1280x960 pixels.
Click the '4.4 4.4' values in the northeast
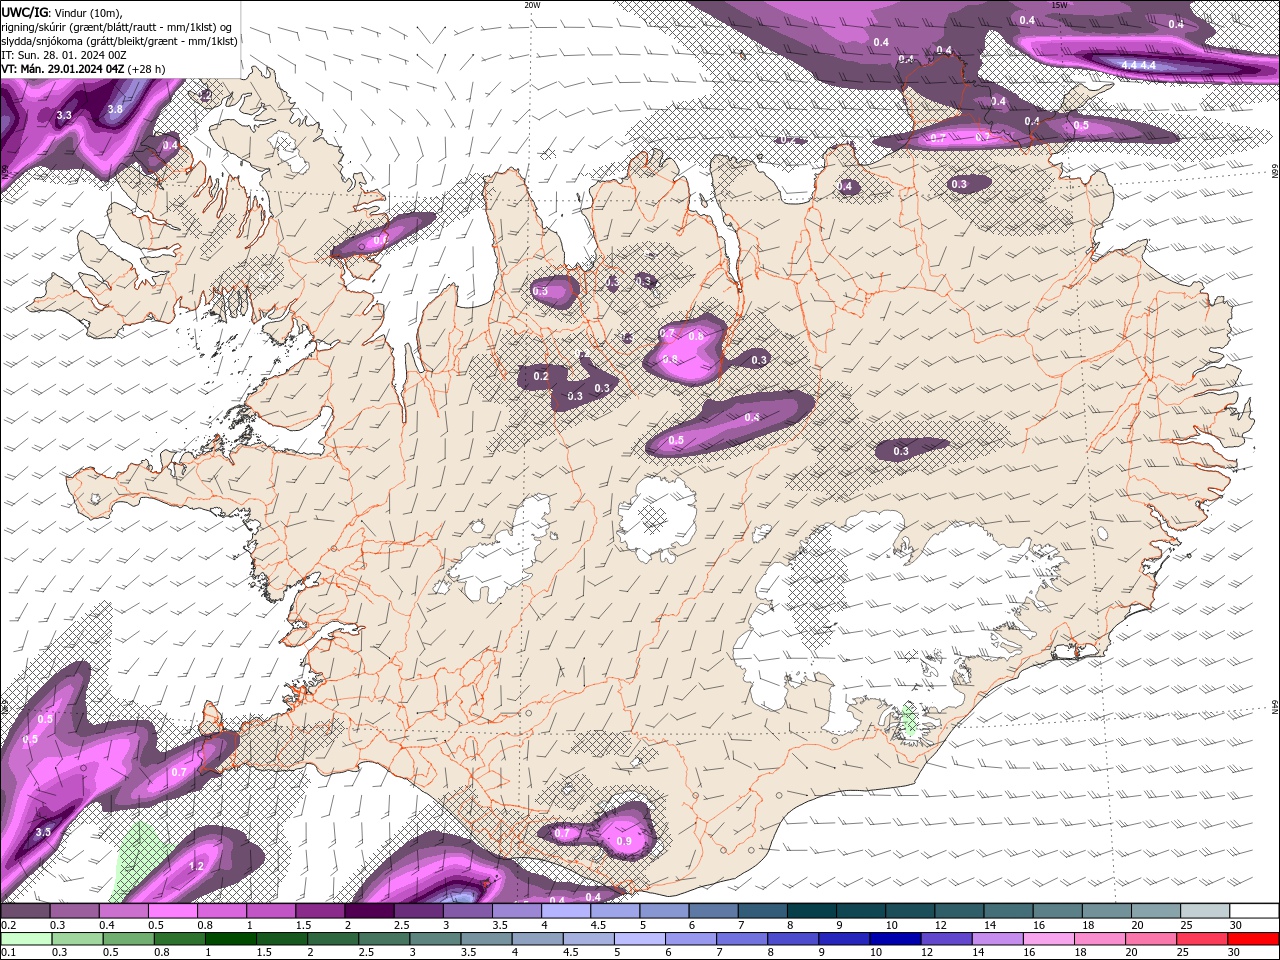coord(1138,65)
